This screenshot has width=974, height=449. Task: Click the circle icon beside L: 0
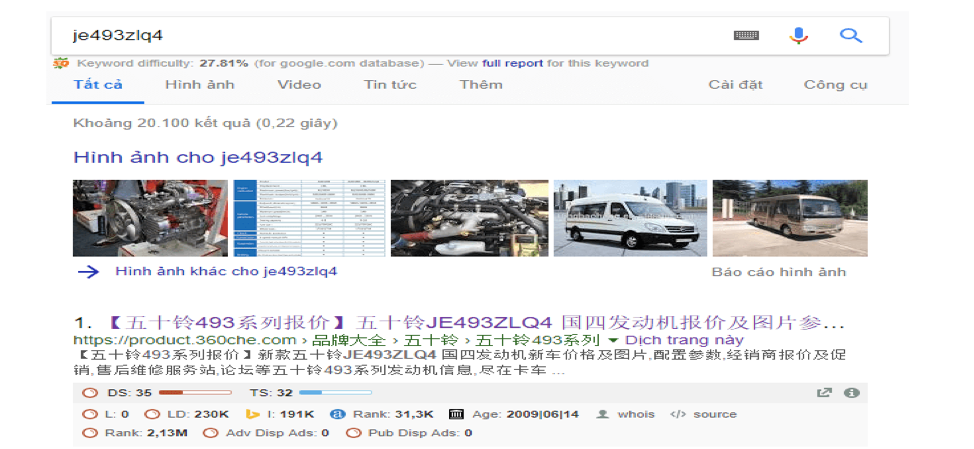pyautogui.click(x=90, y=414)
